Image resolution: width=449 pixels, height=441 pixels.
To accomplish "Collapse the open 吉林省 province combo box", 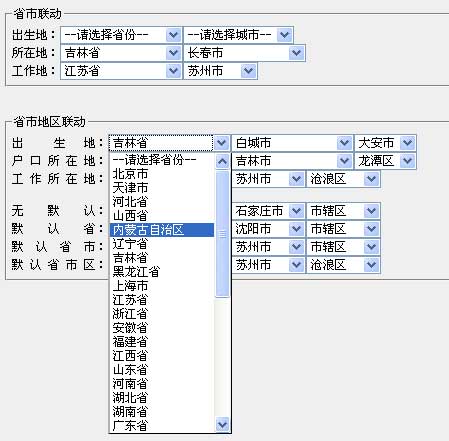I will [169, 143].
